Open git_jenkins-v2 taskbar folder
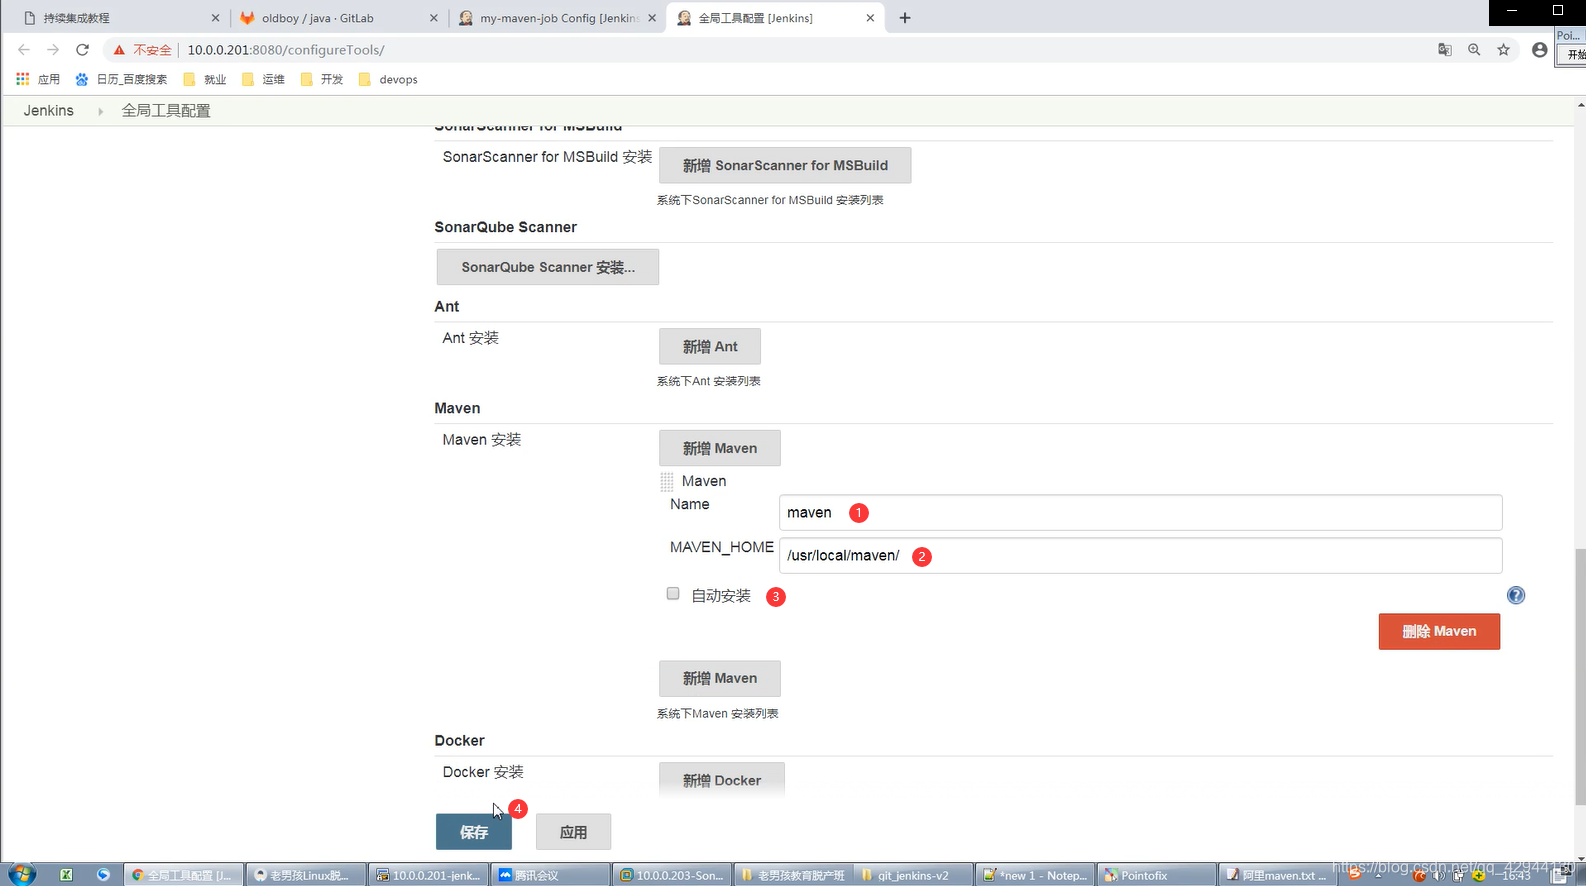 [x=914, y=875]
